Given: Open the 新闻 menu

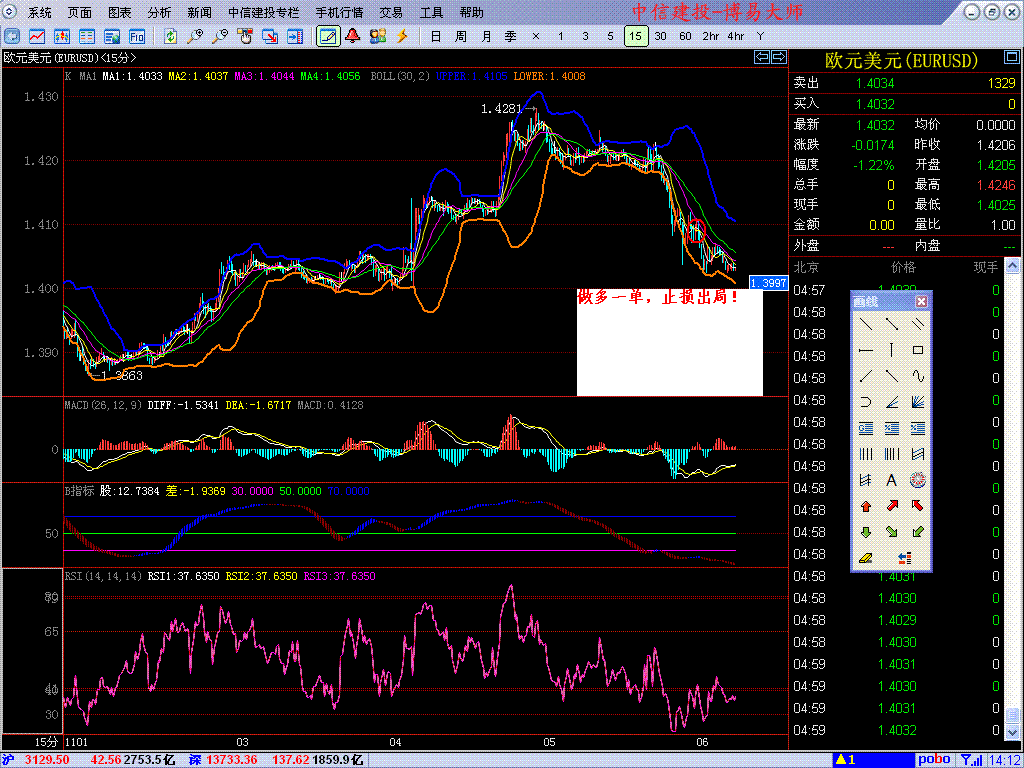Looking at the screenshot, I should (x=199, y=12).
